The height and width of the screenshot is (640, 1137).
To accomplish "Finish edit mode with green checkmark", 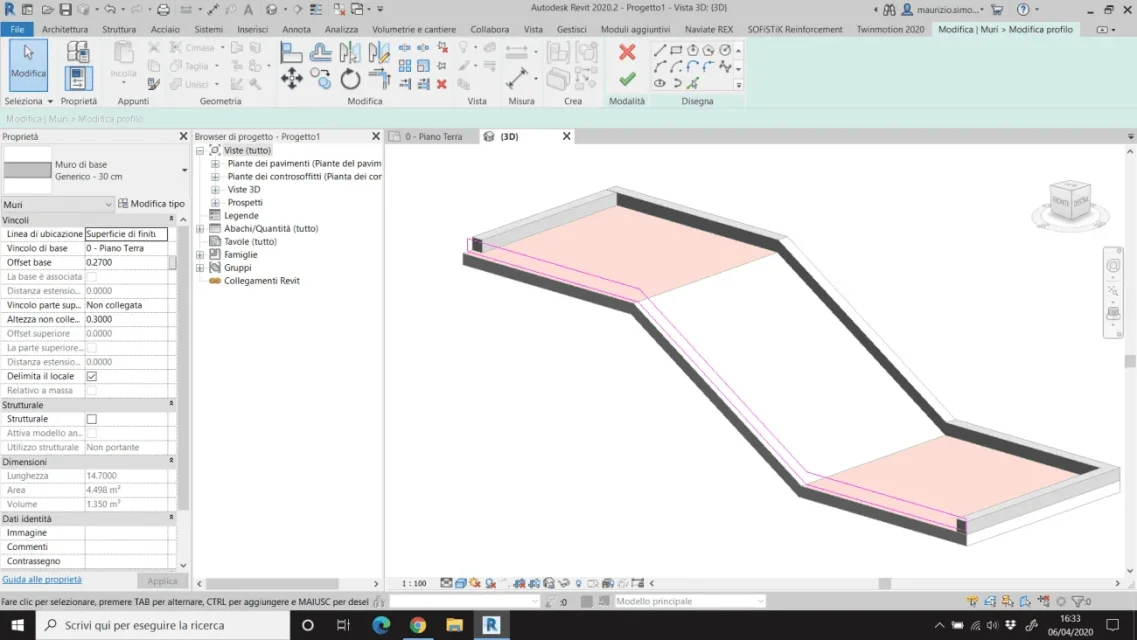I will [627, 78].
